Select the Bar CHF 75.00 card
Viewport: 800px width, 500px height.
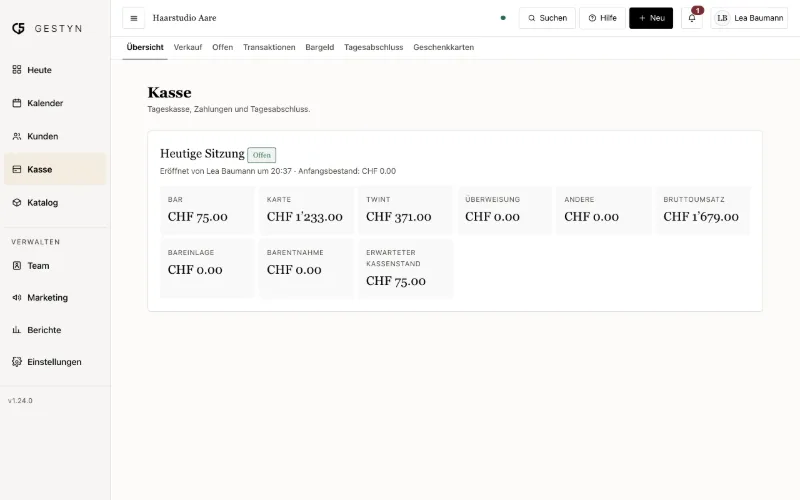[207, 210]
